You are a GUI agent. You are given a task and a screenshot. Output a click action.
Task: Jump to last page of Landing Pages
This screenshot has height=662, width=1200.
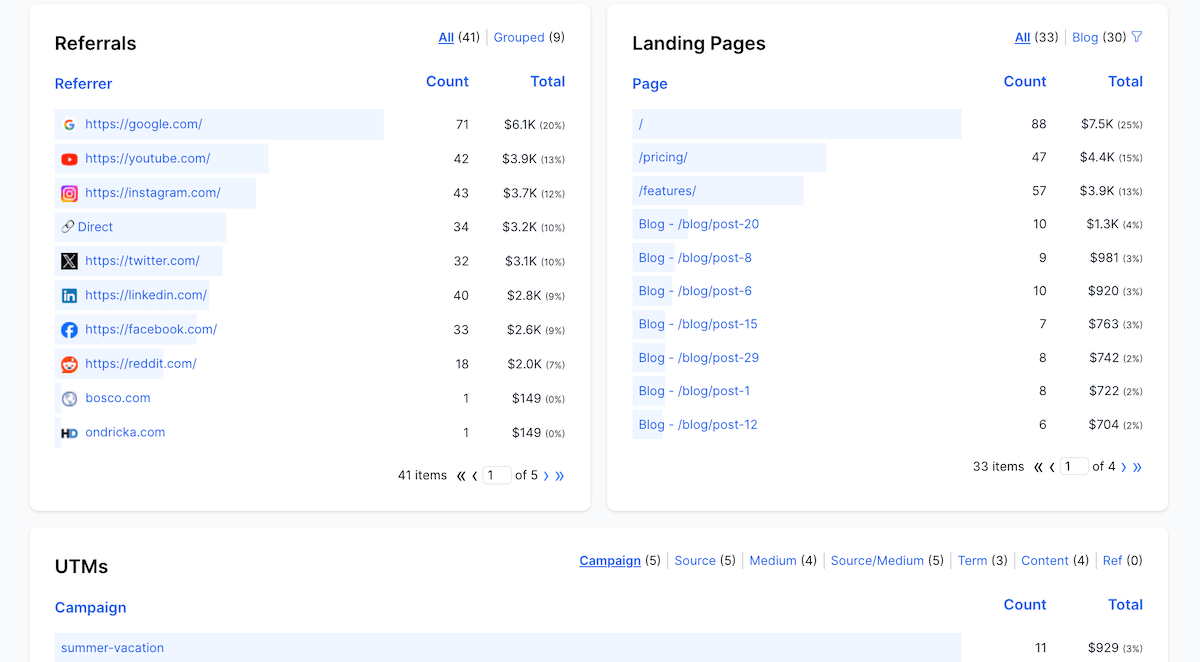click(1137, 467)
